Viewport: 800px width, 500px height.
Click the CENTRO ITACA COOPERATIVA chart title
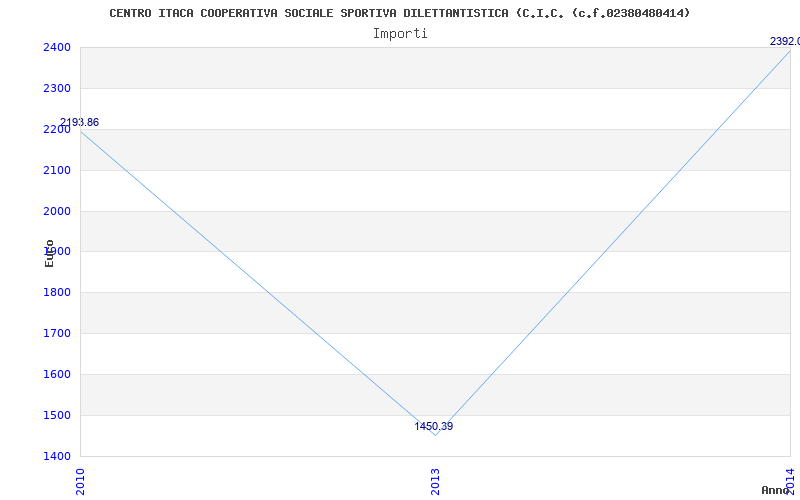(x=399, y=13)
